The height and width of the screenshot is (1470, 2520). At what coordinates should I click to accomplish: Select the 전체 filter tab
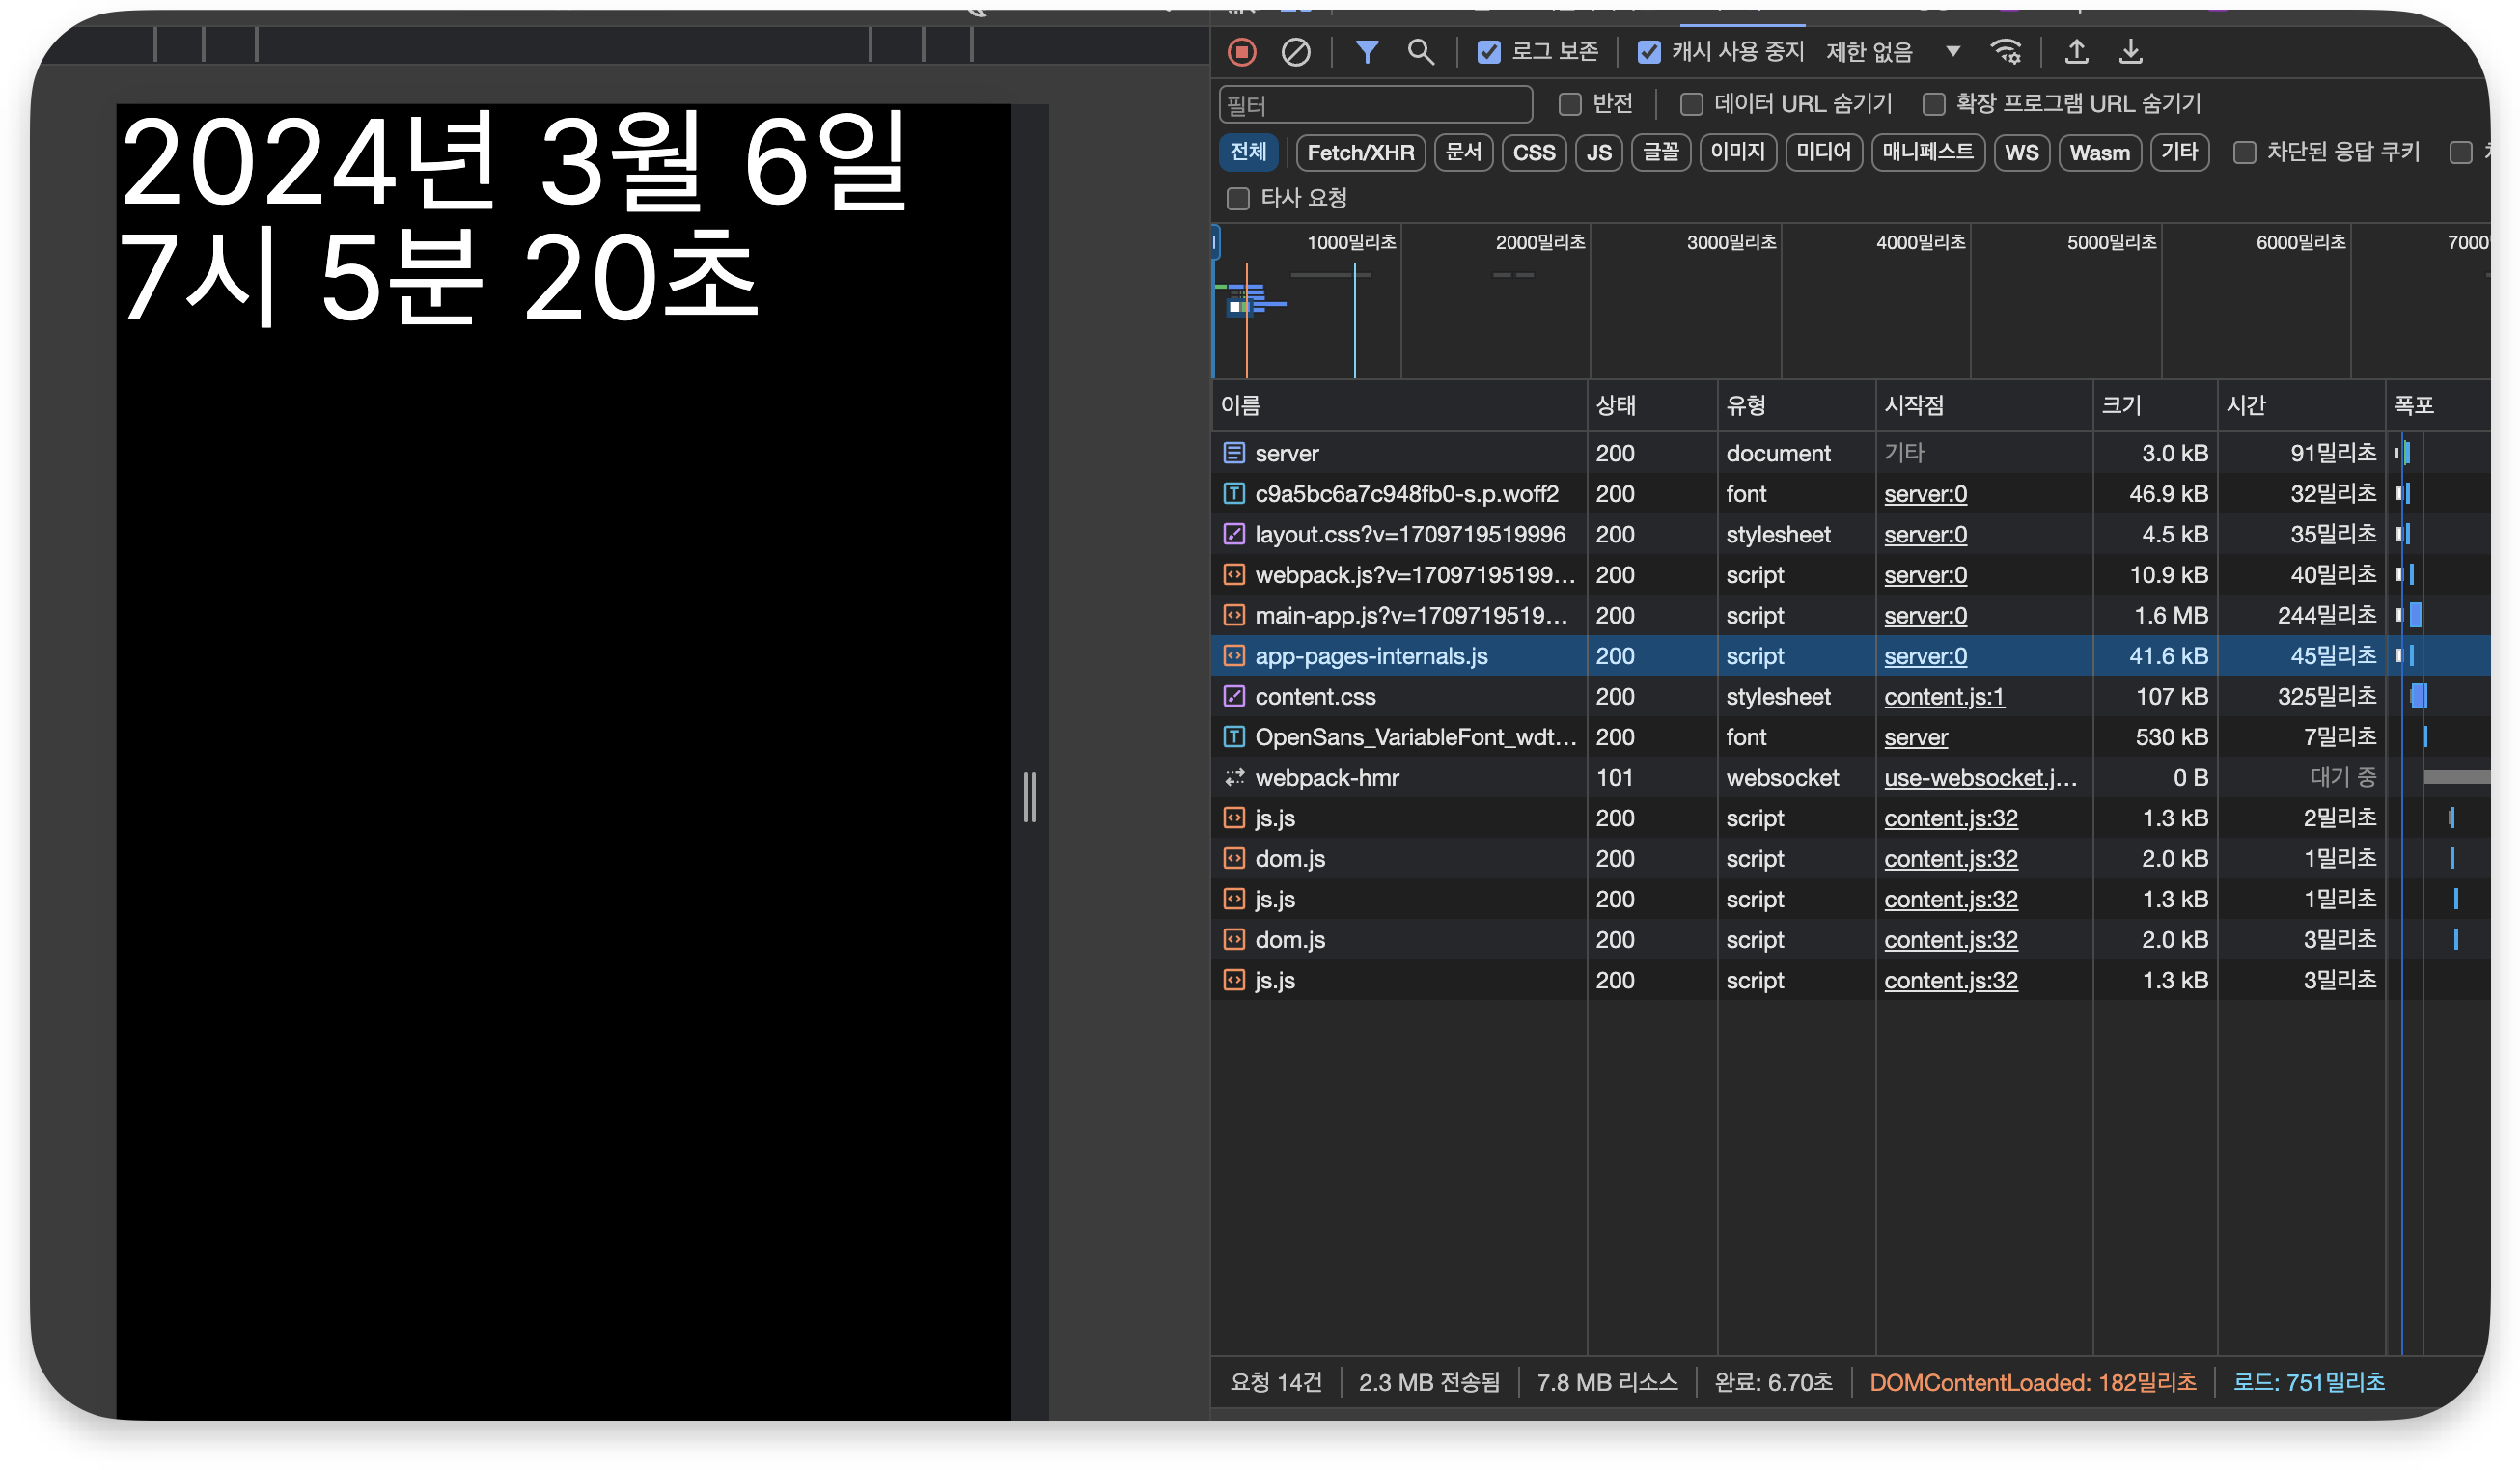(x=1248, y=152)
